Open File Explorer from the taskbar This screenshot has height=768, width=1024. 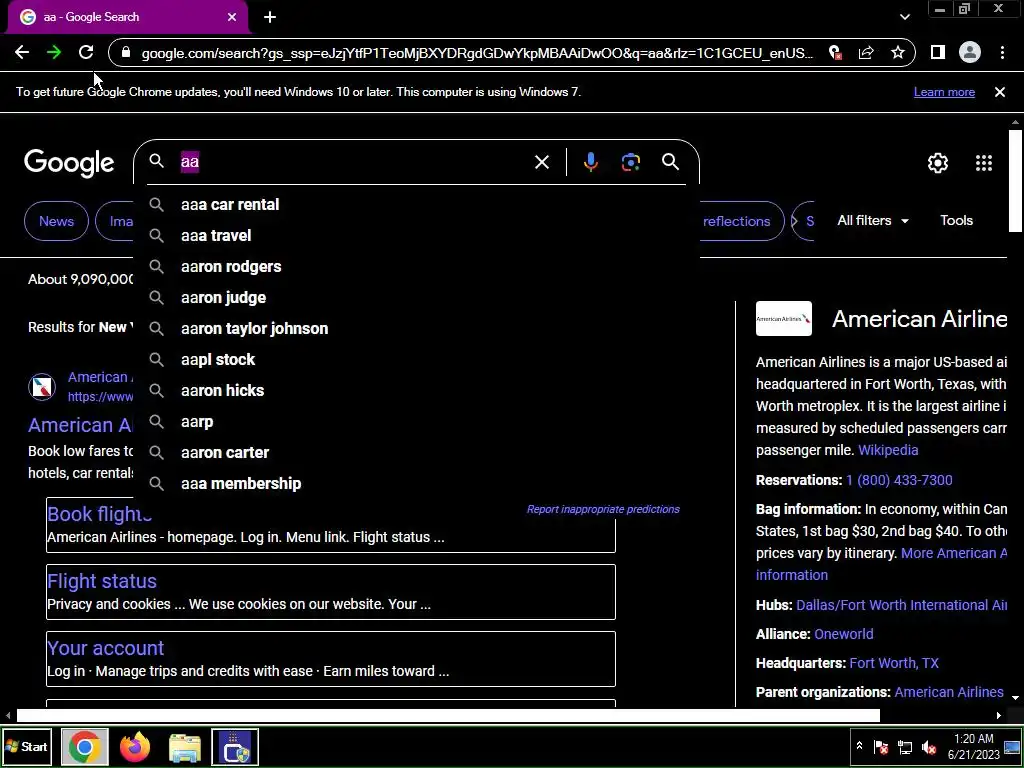tap(185, 747)
